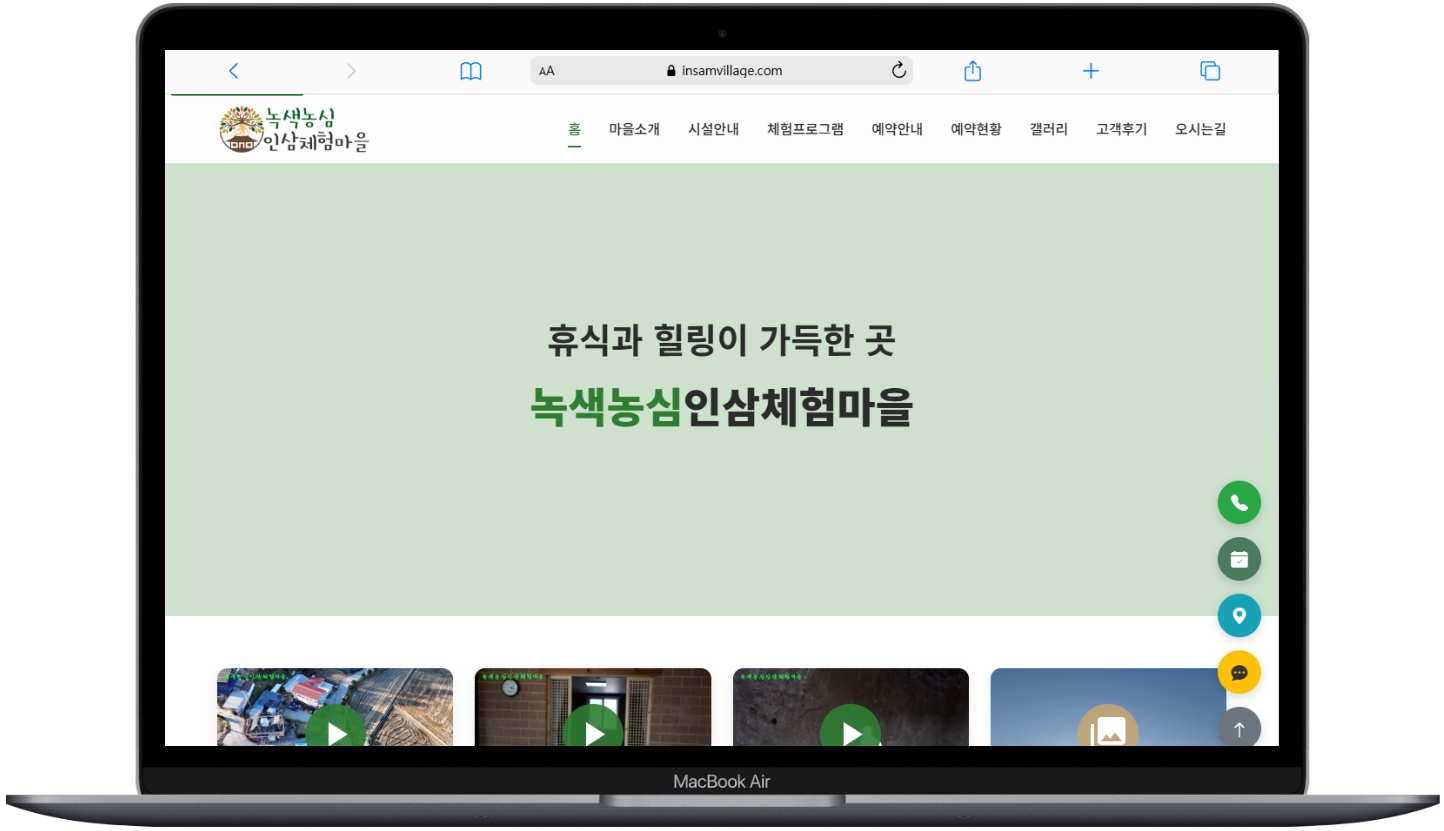
Task: Open the yellow chat inquiry icon
Action: click(x=1239, y=672)
